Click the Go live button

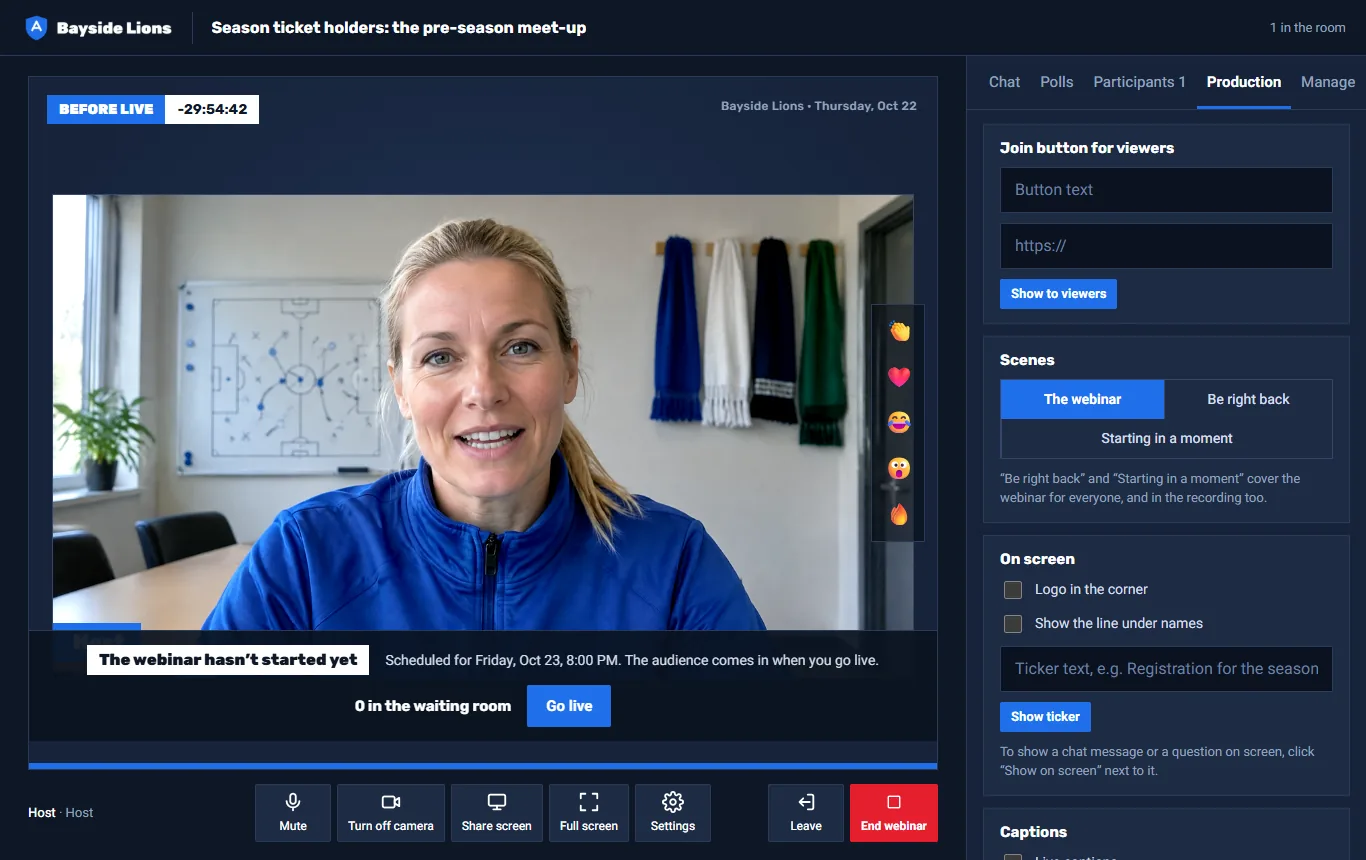[x=569, y=706]
